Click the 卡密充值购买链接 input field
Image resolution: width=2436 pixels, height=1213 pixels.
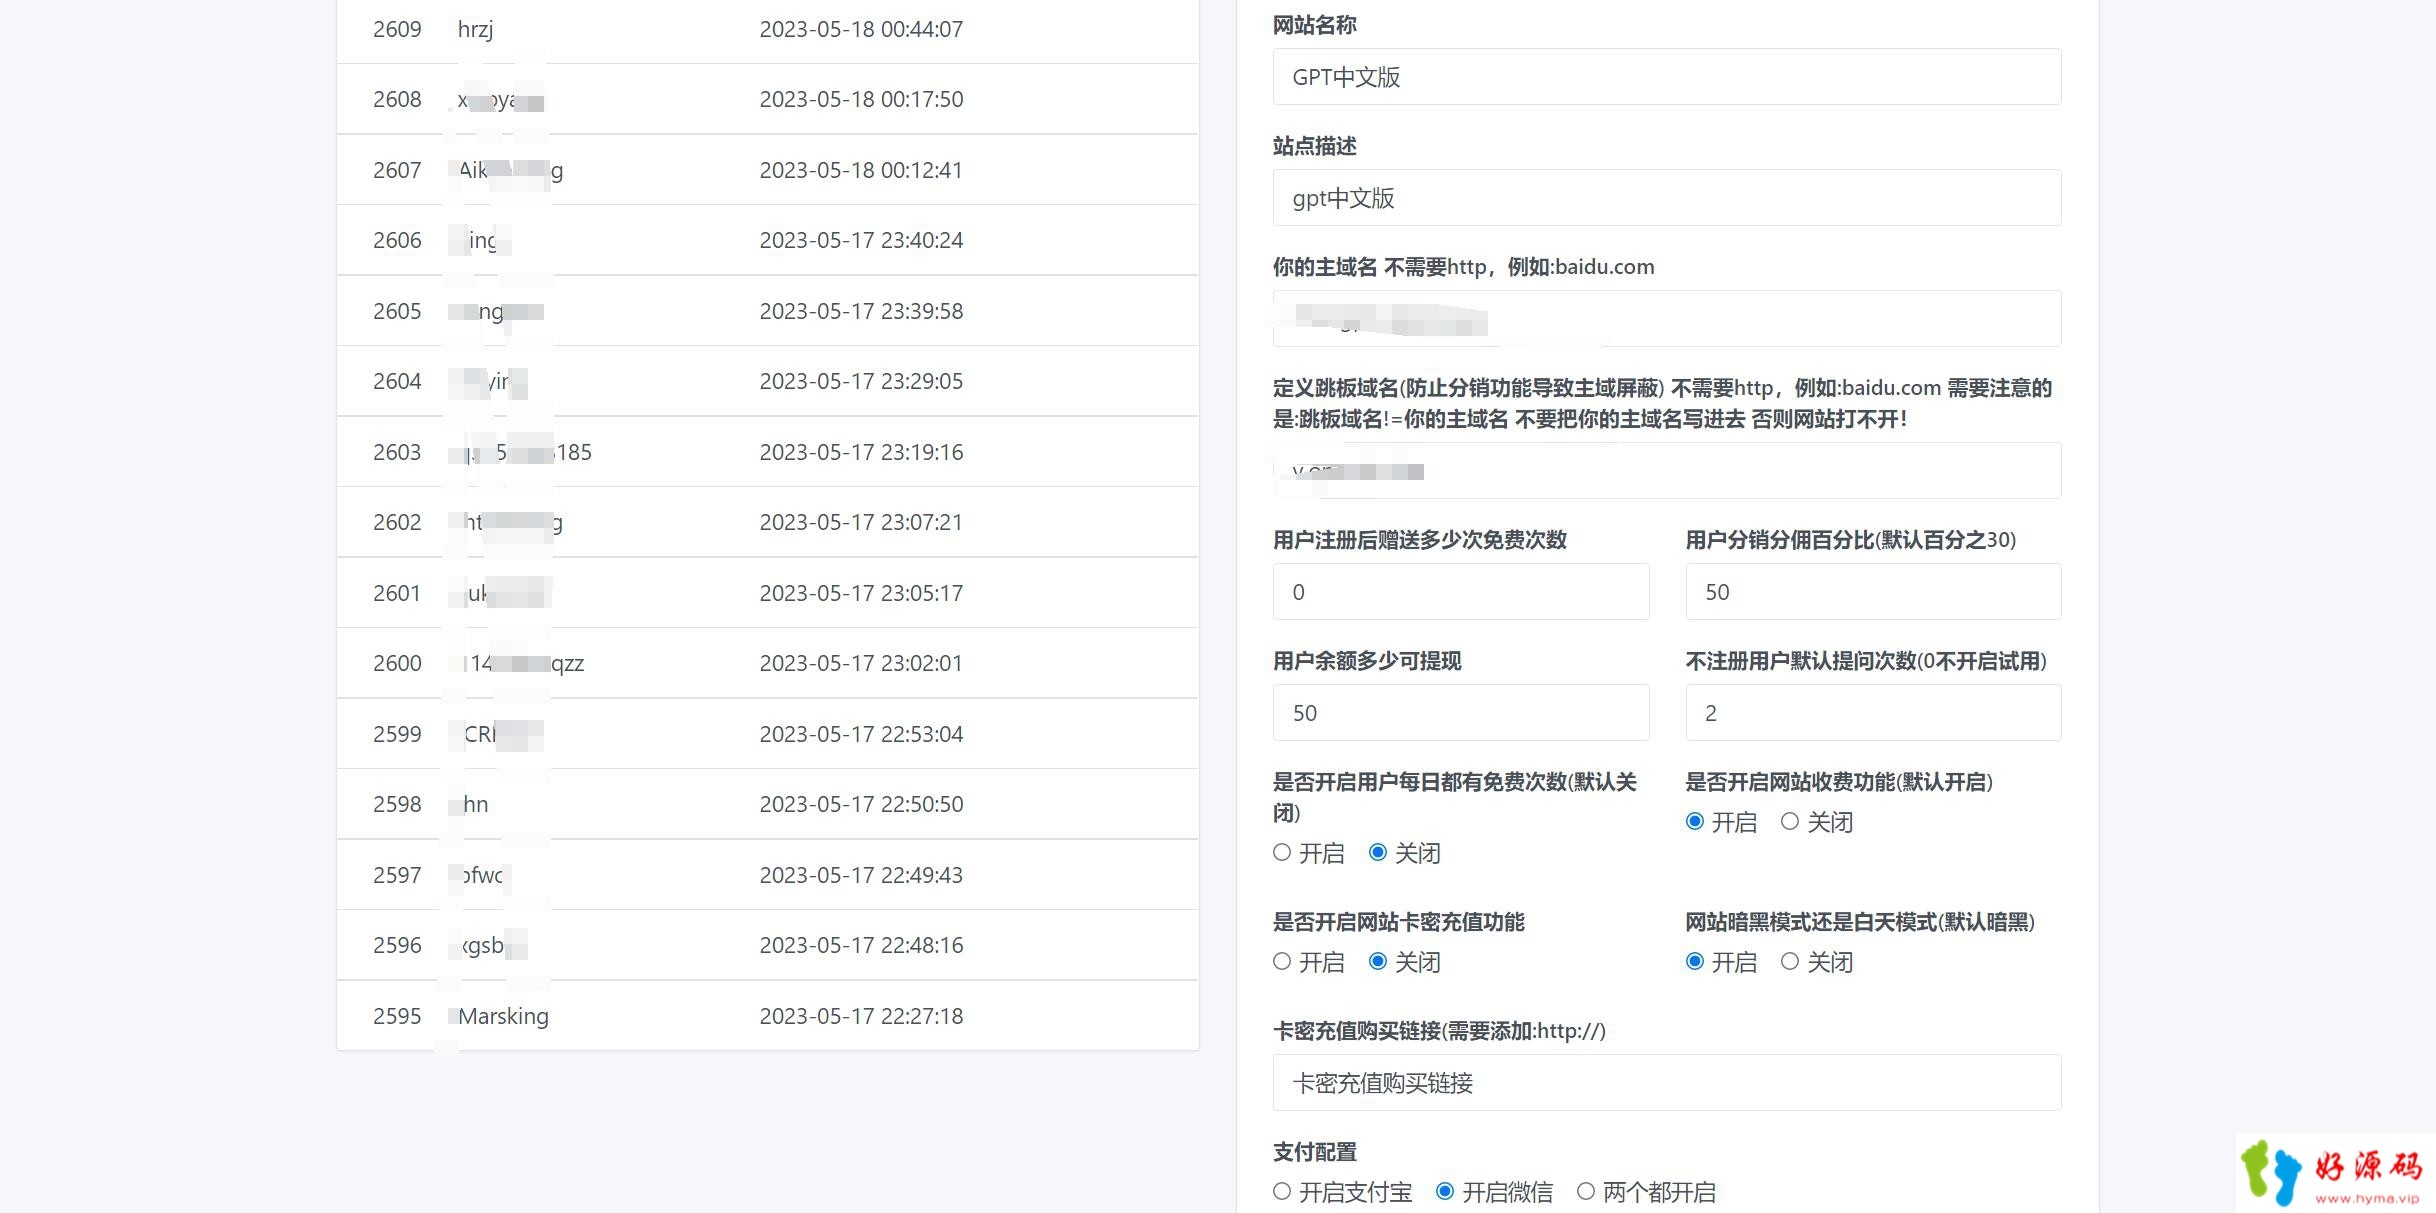pos(1667,1083)
